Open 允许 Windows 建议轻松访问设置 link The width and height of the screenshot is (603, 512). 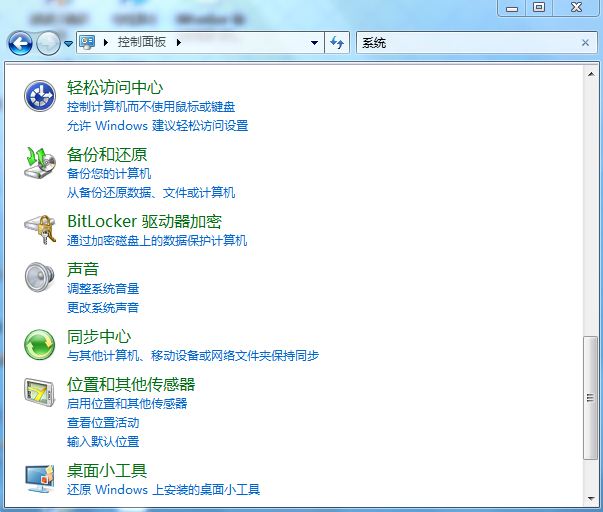pyautogui.click(x=157, y=125)
